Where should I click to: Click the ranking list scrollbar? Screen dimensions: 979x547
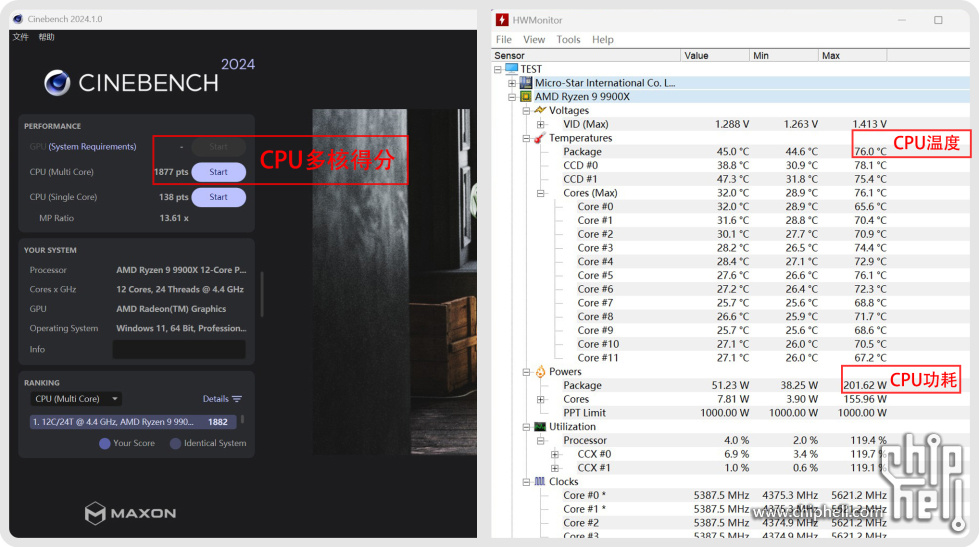pos(242,420)
